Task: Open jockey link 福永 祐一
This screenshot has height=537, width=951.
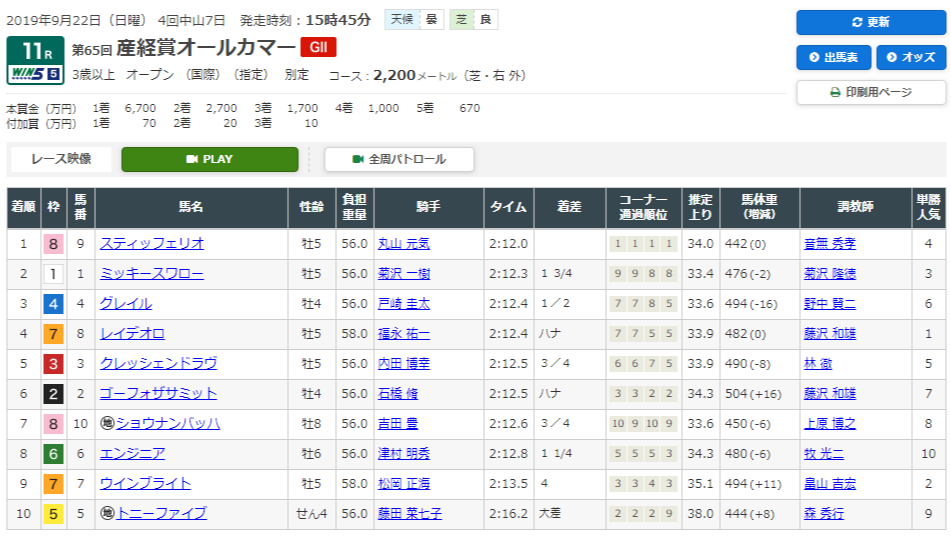Action: pyautogui.click(x=404, y=334)
